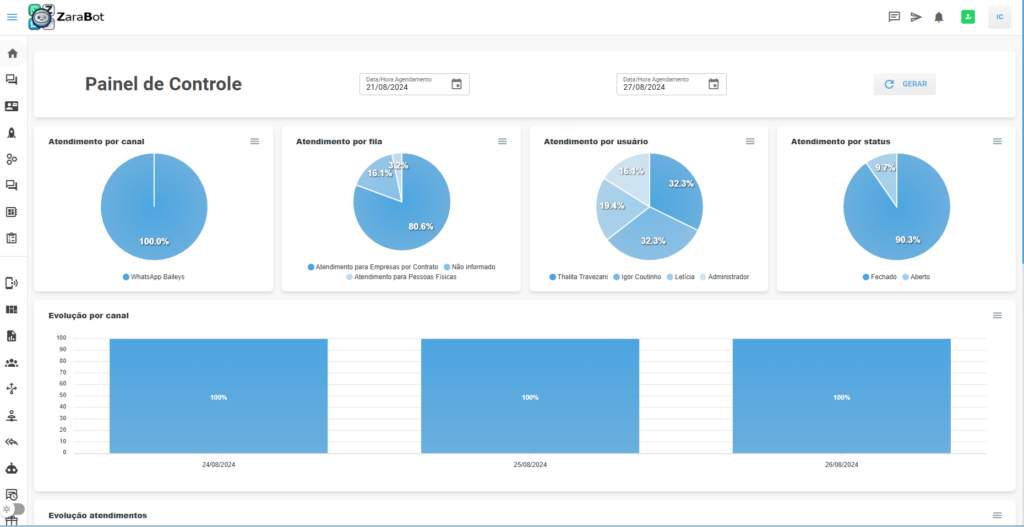The width and height of the screenshot is (1024, 527).
Task: Open Evolução por canal chart menu
Action: [997, 315]
